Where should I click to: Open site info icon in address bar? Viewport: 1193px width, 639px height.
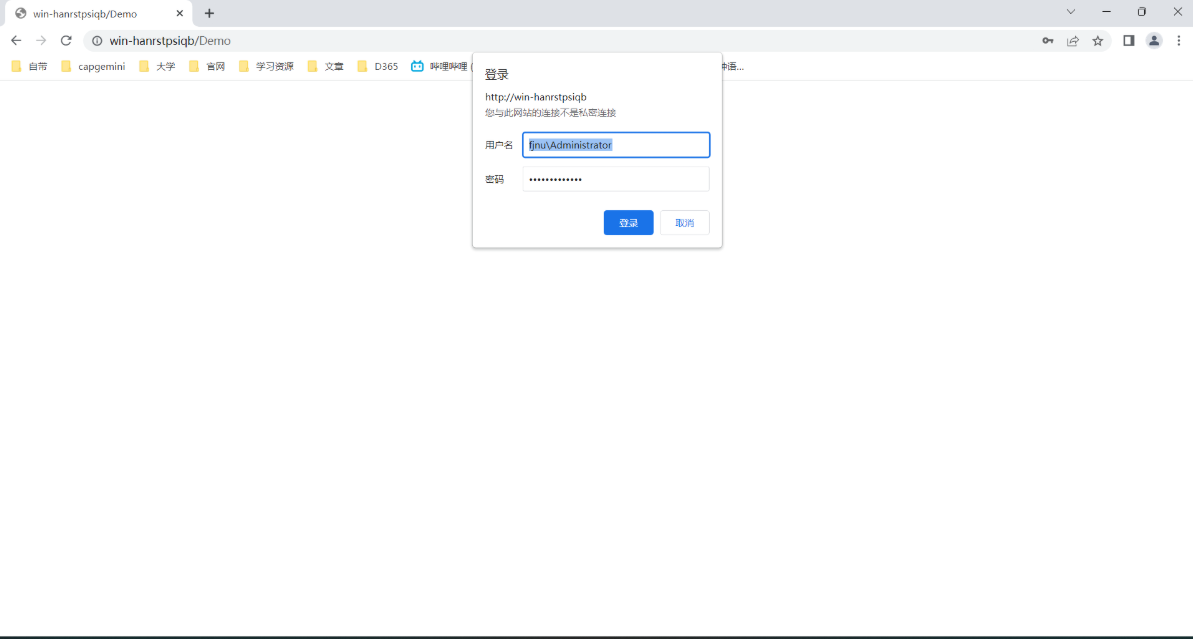[x=97, y=41]
